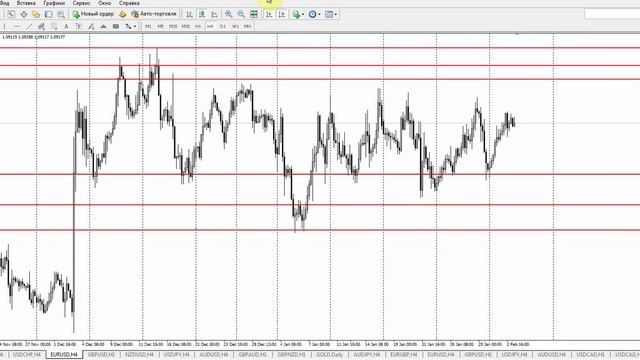
Task: Show the Navigator panel yellow icon
Action: coord(36,14)
